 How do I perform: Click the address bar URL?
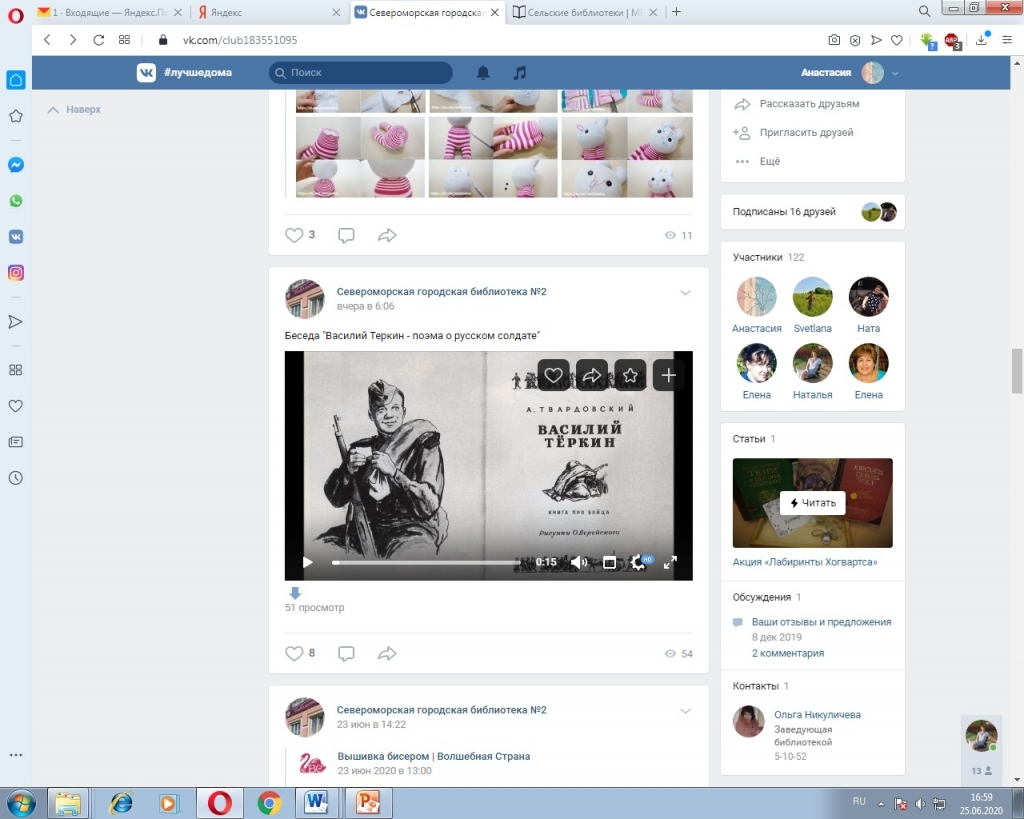(x=240, y=40)
